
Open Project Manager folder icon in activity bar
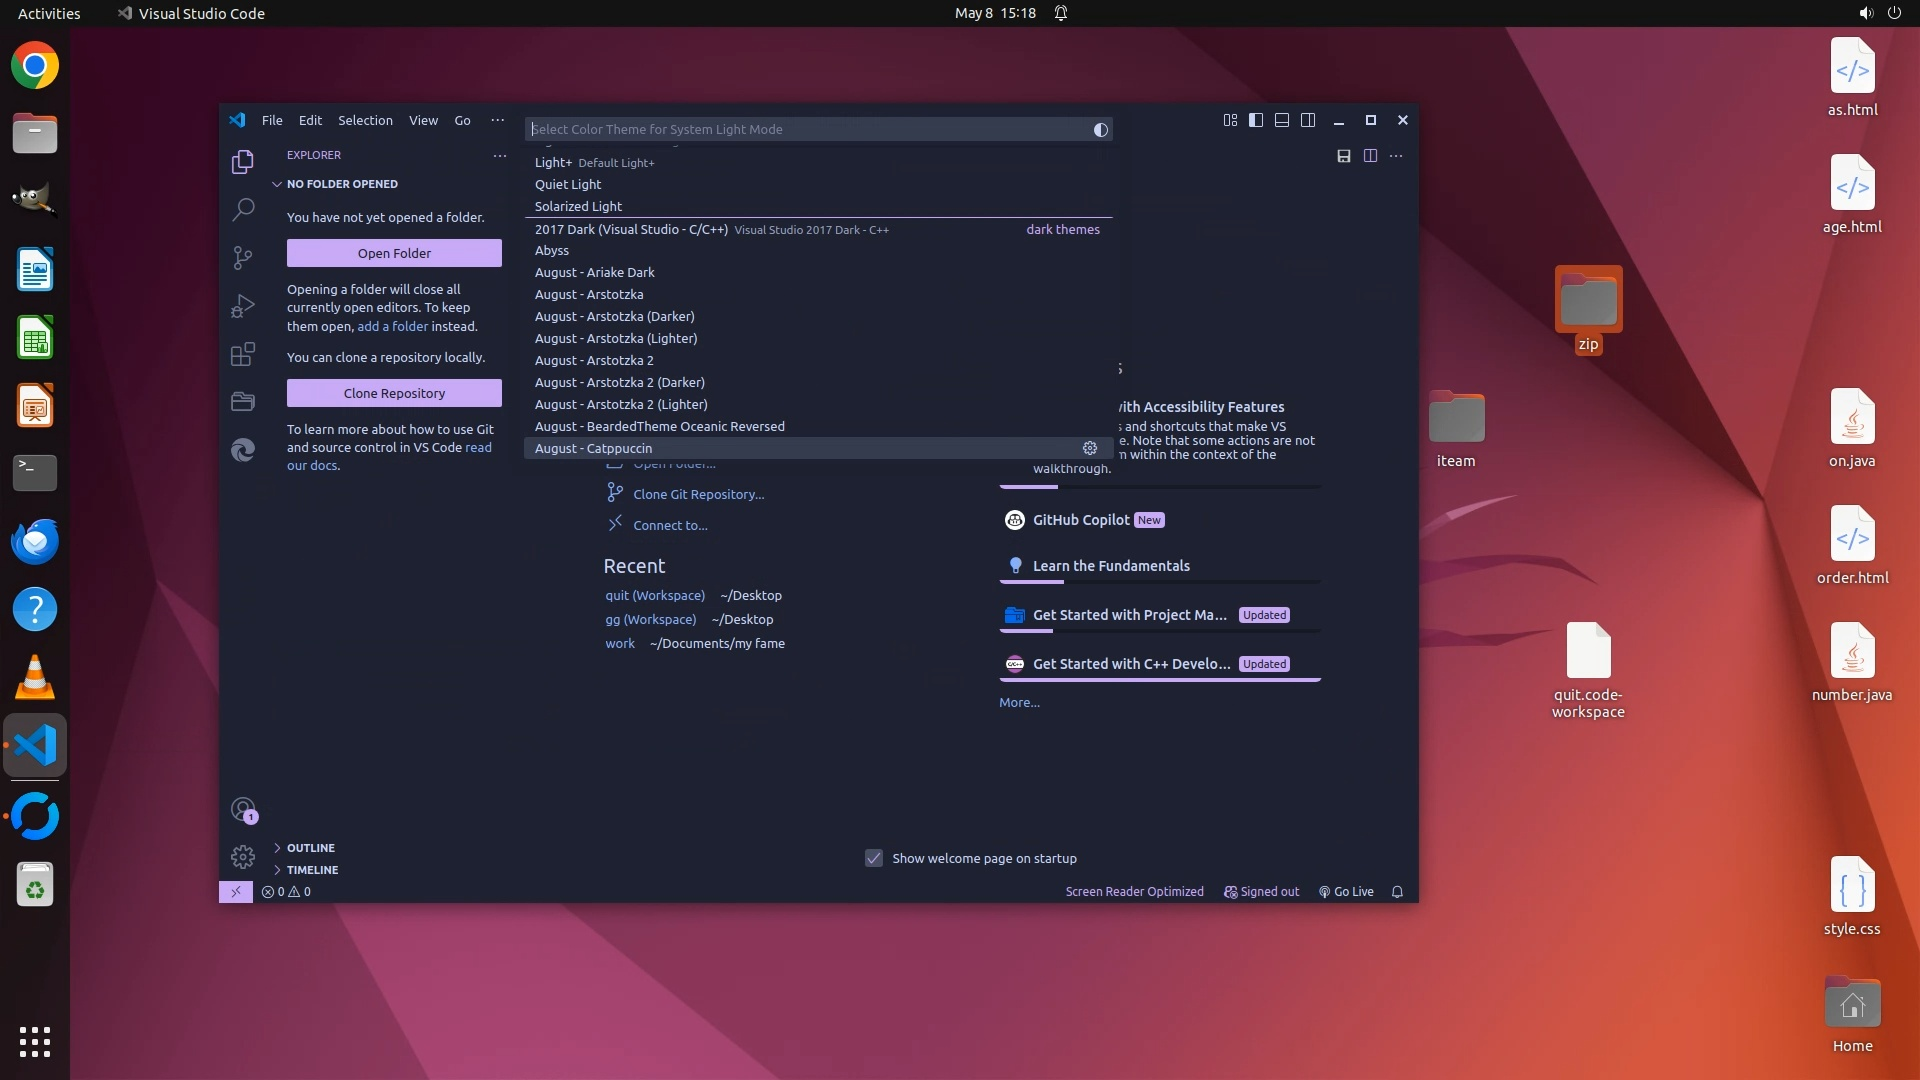click(x=243, y=401)
